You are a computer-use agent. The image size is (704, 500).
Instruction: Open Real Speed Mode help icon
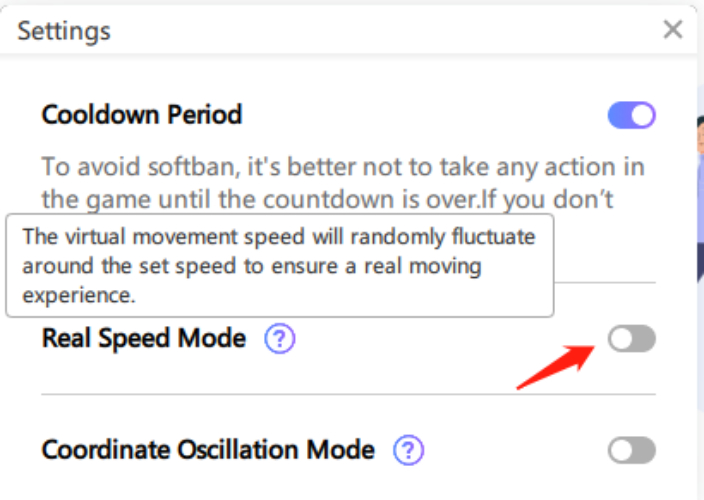coord(280,340)
